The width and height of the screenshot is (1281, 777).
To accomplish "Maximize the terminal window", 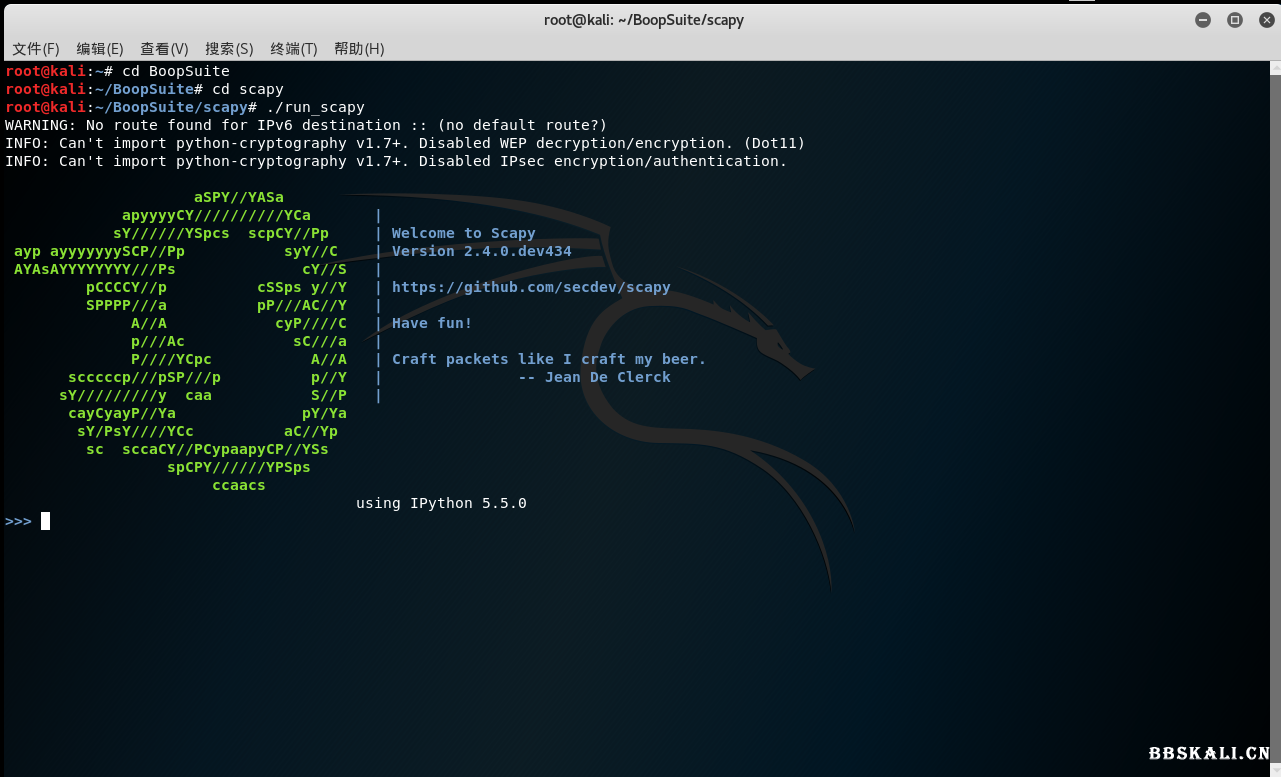I will click(x=1234, y=19).
